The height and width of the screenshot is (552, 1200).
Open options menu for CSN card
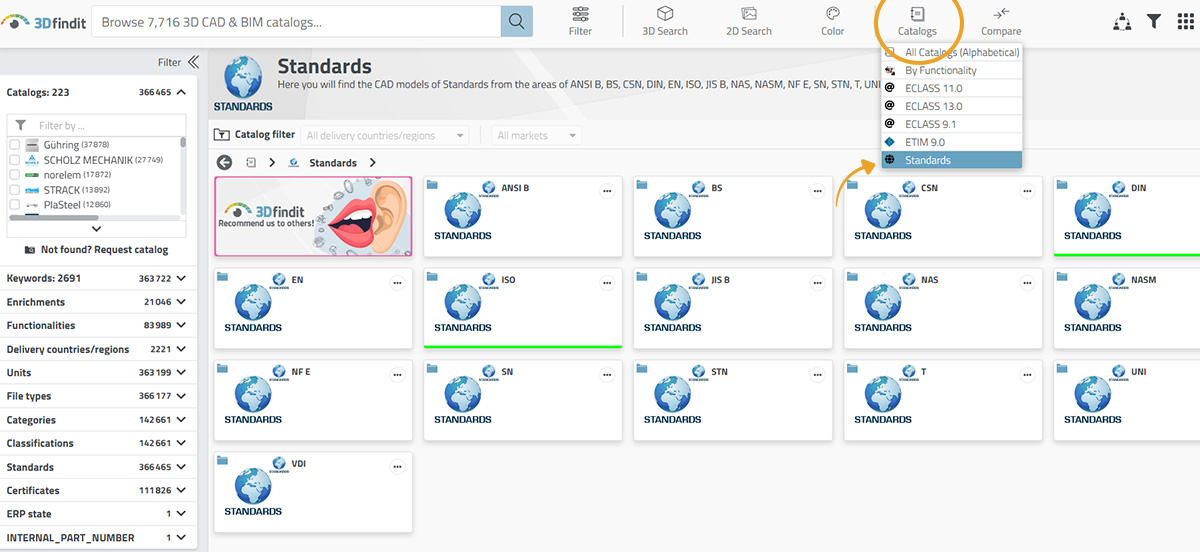pos(1027,190)
